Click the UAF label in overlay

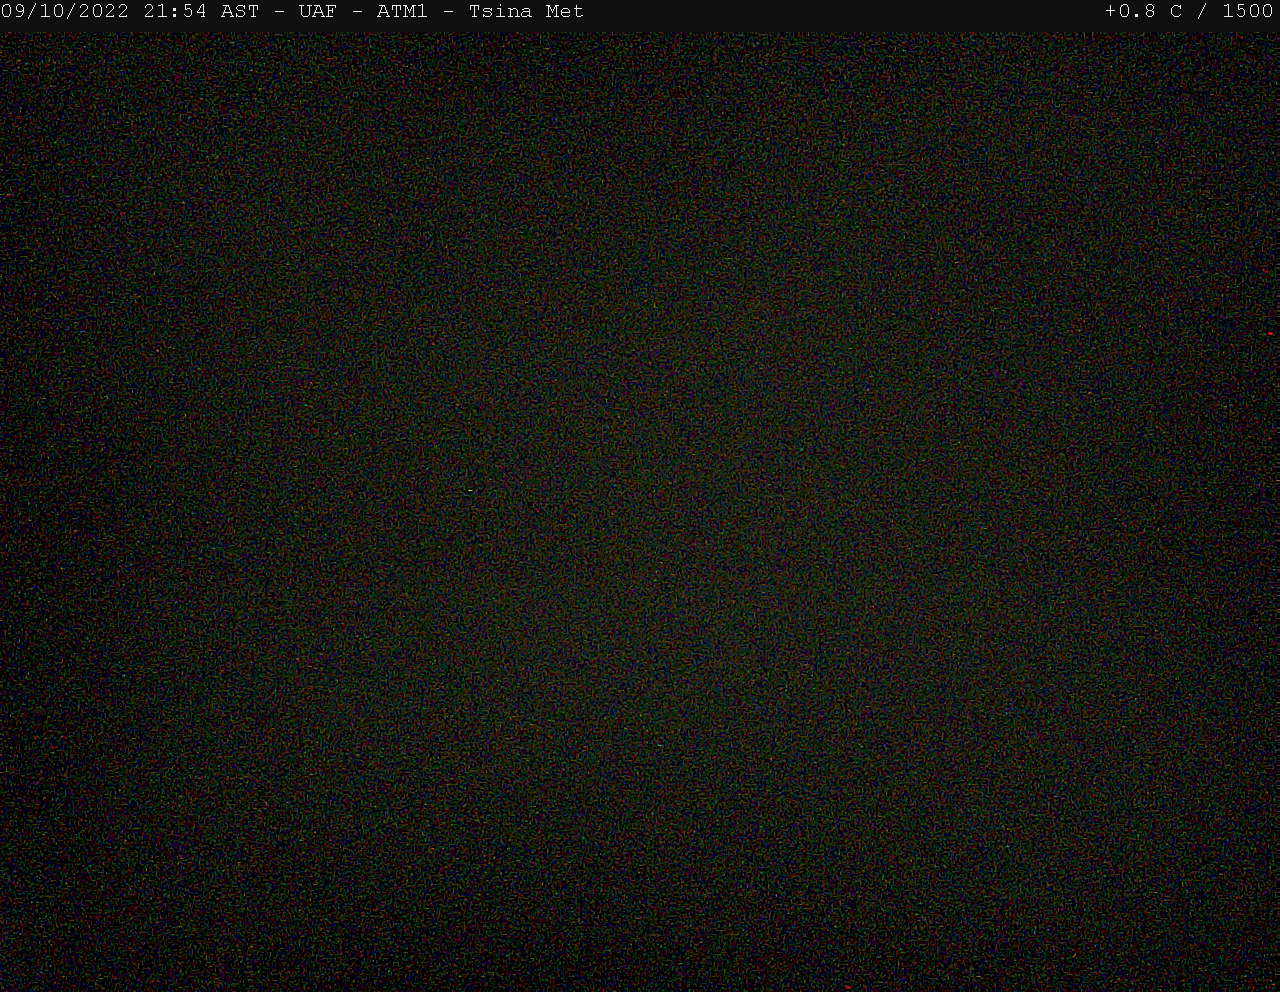click(318, 12)
